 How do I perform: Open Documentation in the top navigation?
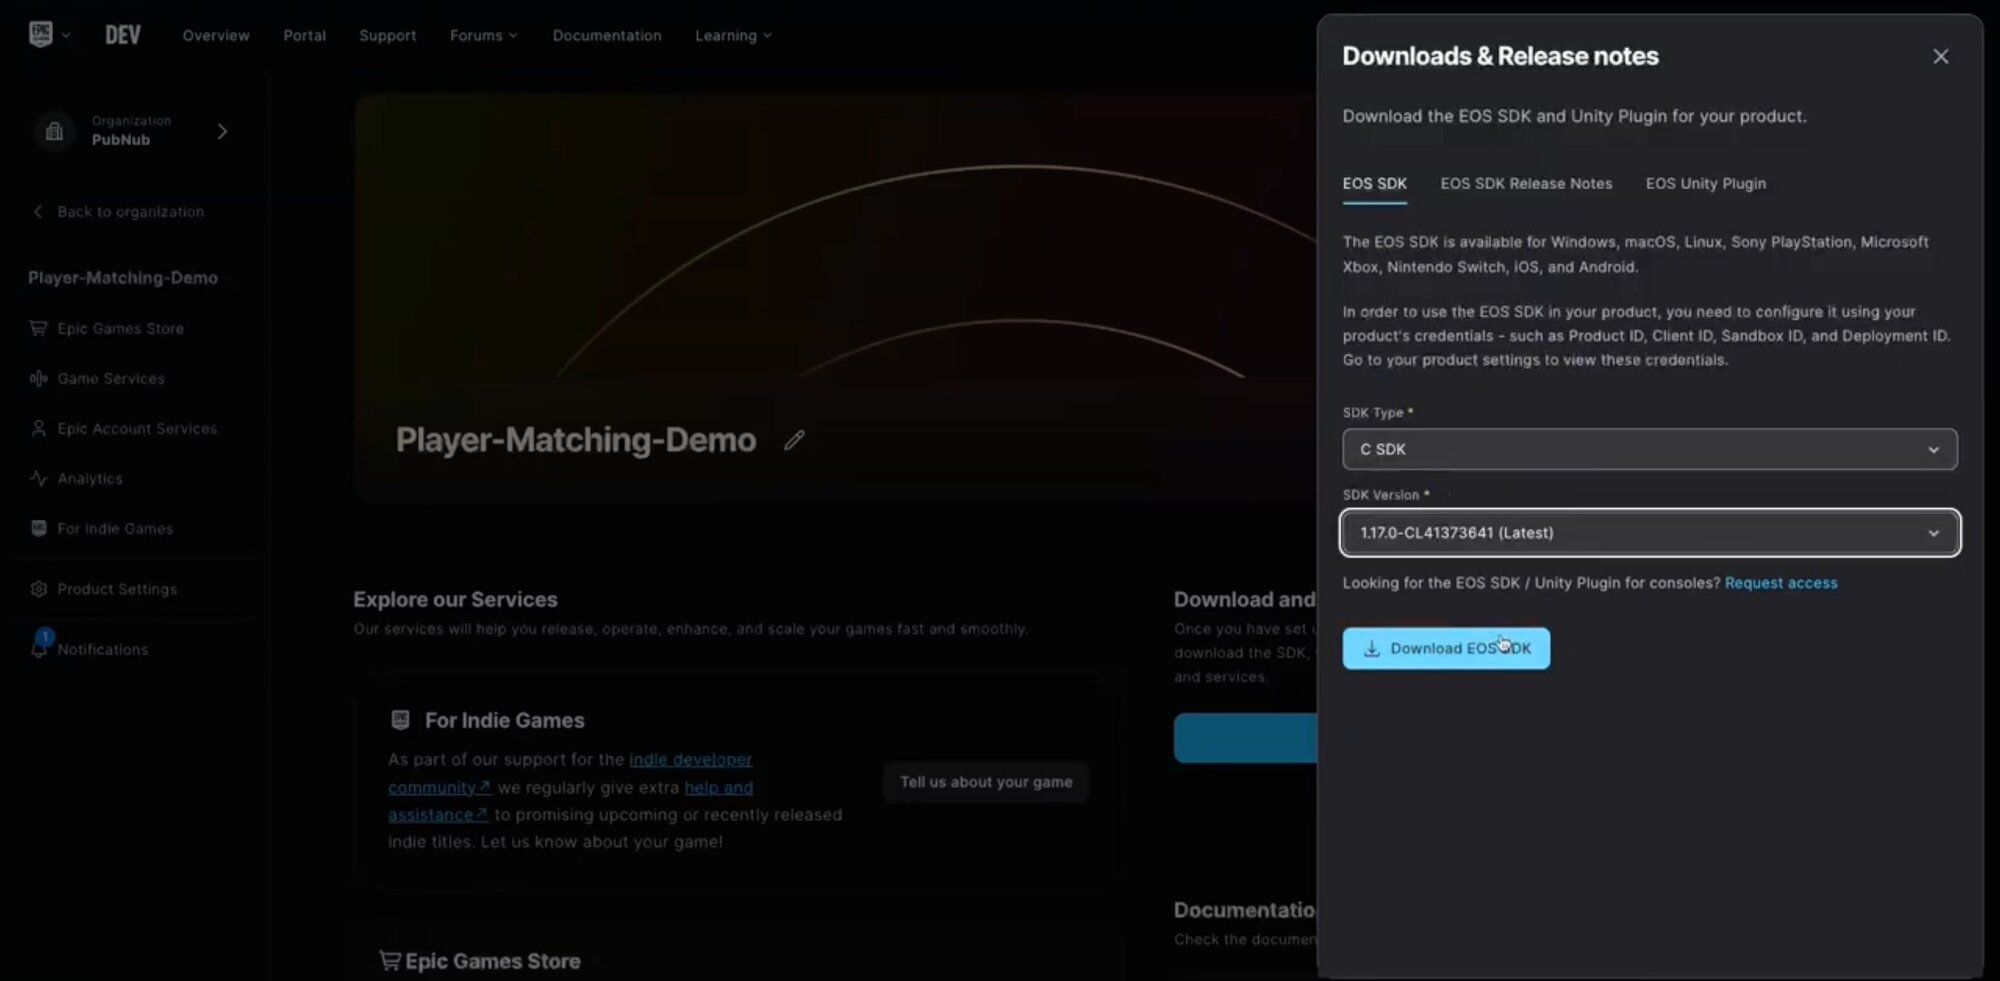tap(607, 35)
